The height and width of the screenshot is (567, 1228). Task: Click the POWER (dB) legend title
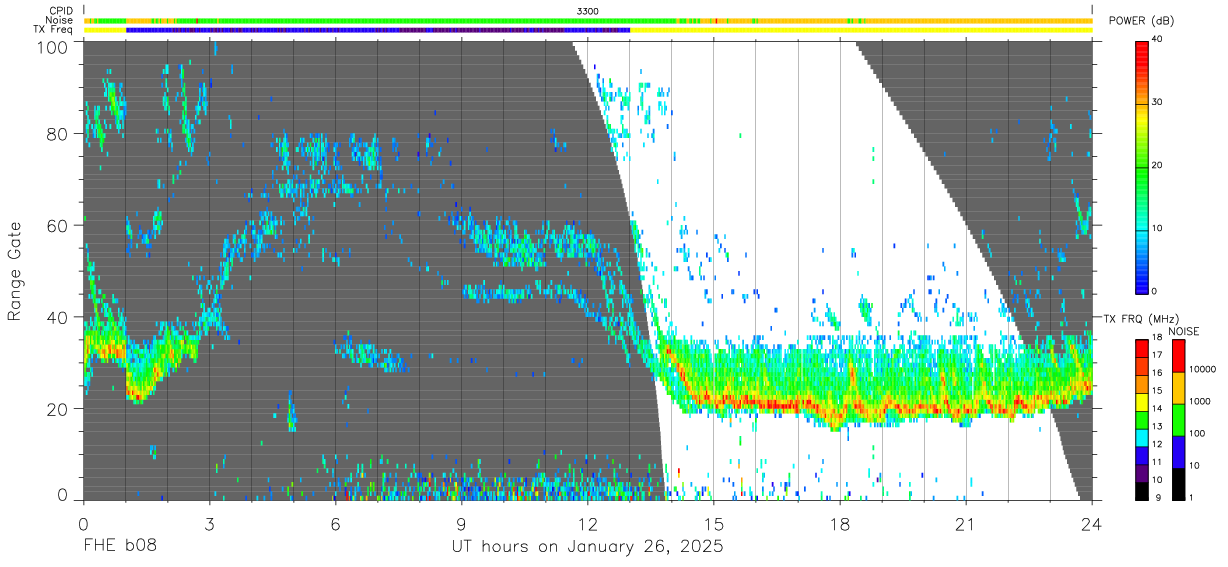point(1142,20)
